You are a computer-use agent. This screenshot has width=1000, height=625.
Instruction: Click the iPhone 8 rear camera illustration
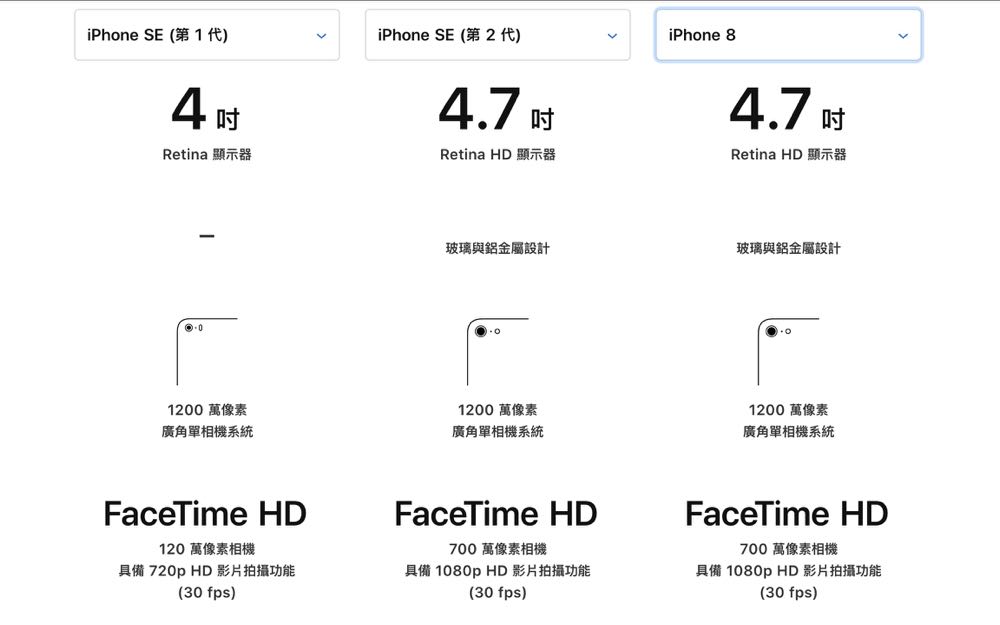coord(788,351)
